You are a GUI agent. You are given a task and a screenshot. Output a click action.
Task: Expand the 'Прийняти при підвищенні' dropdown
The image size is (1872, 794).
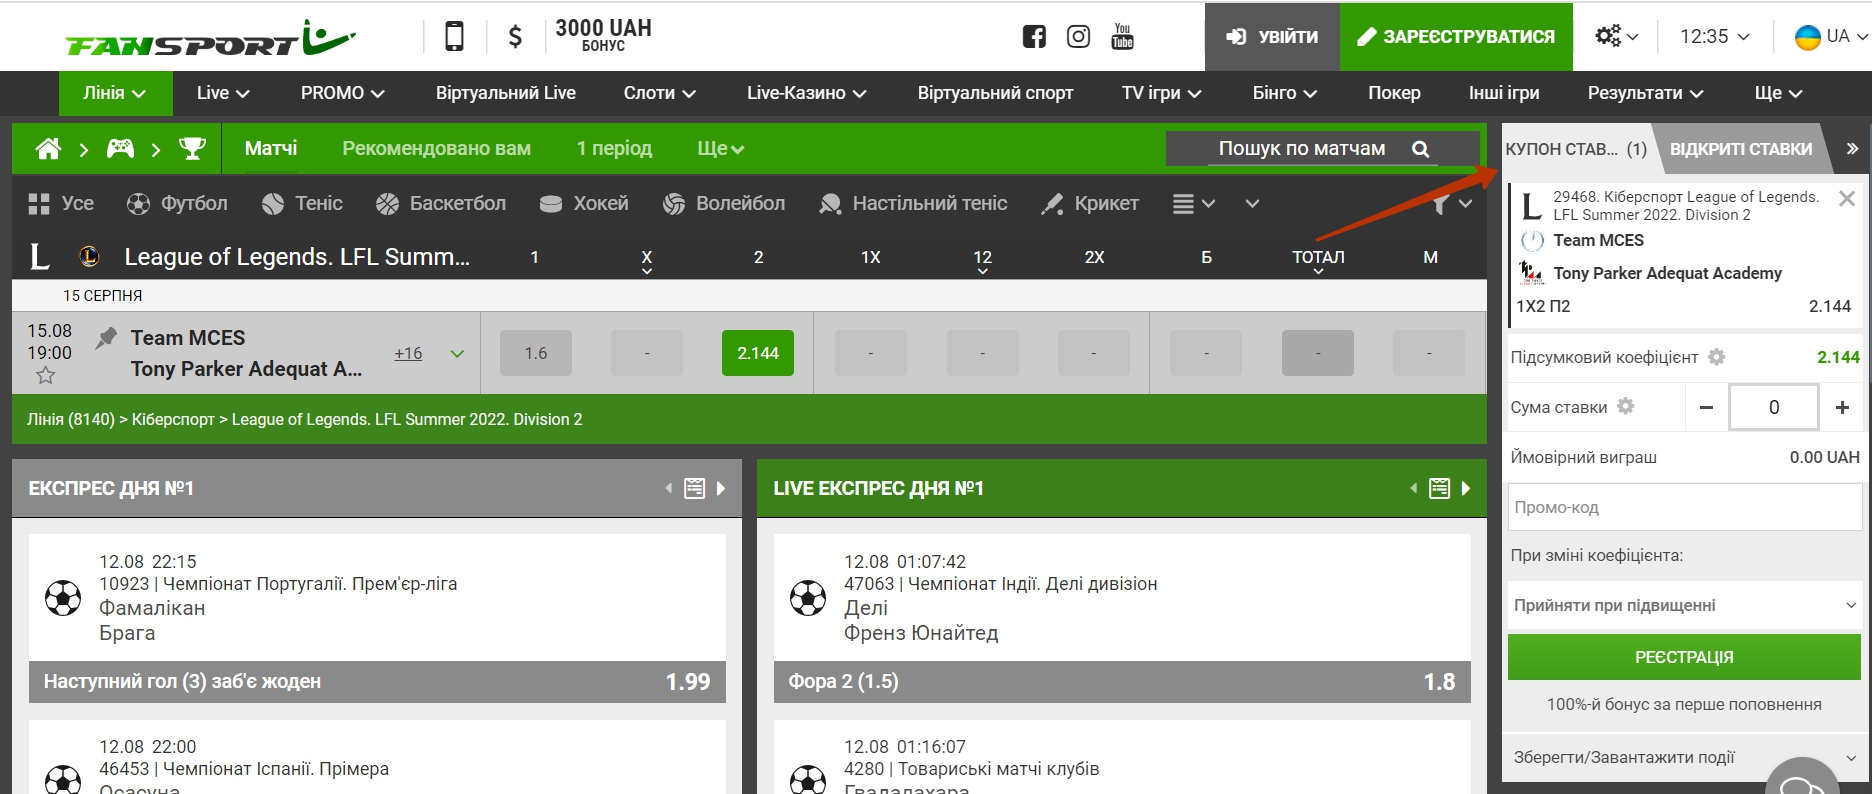pos(1684,605)
